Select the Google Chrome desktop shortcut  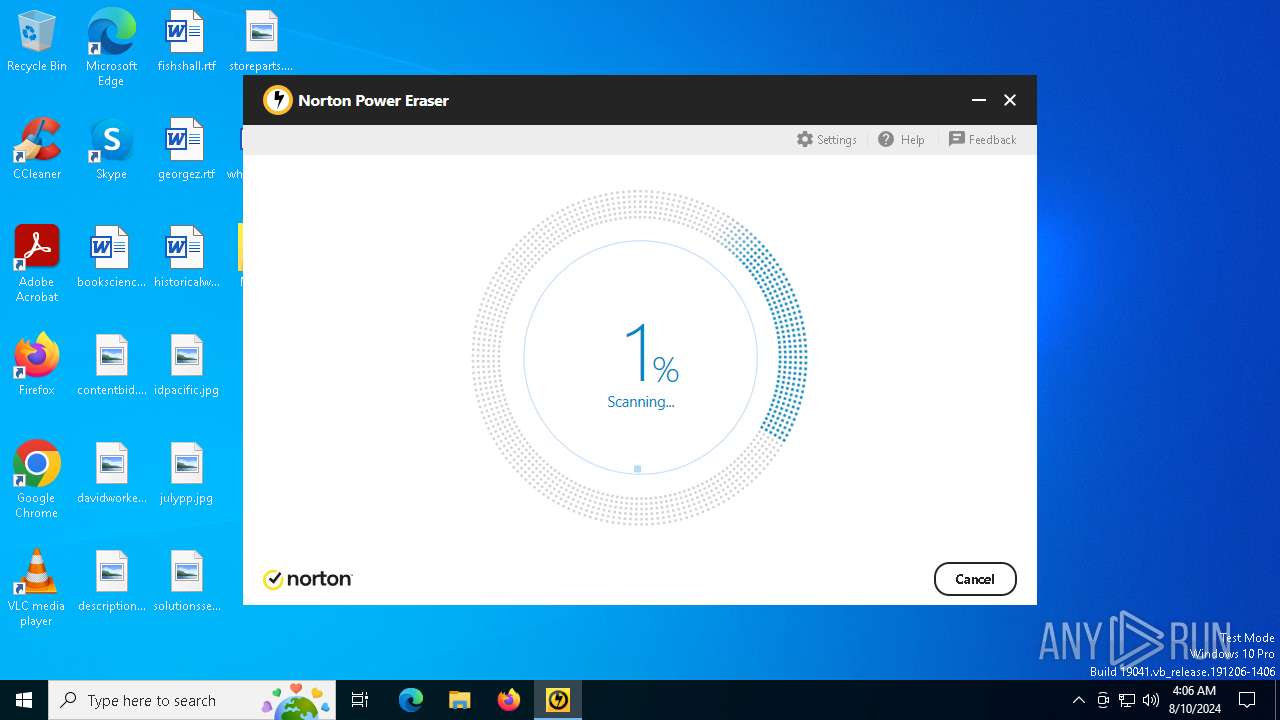(x=37, y=480)
